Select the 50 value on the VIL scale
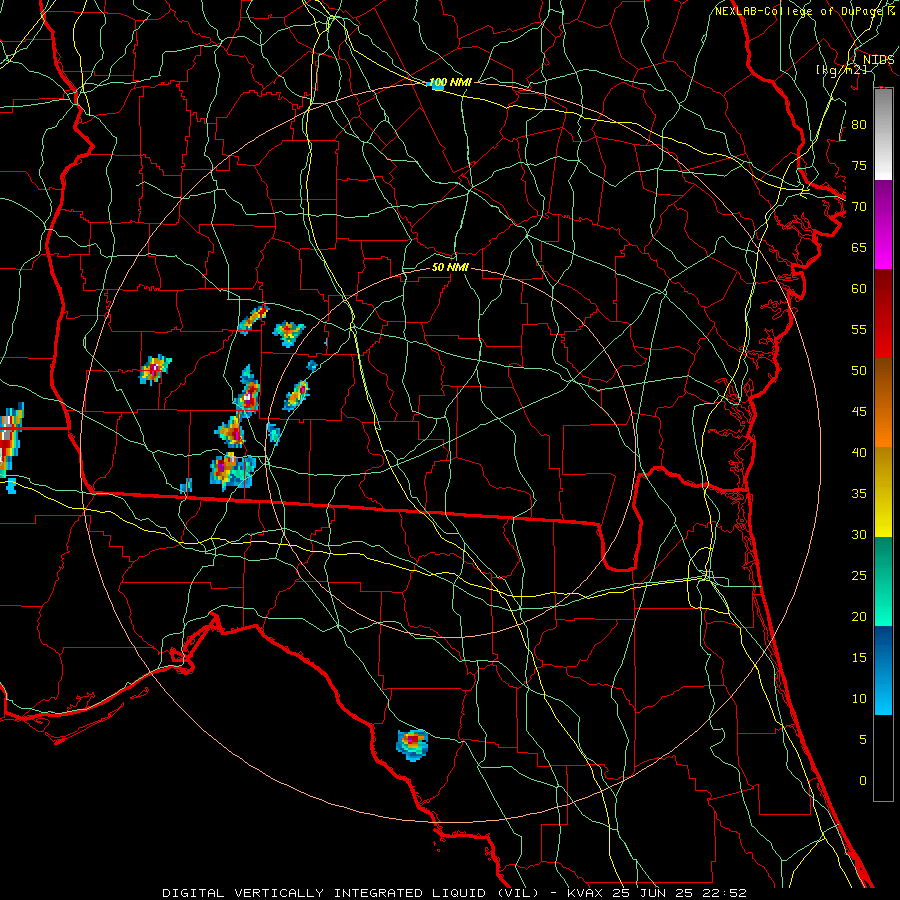This screenshot has width=900, height=900. click(x=859, y=371)
